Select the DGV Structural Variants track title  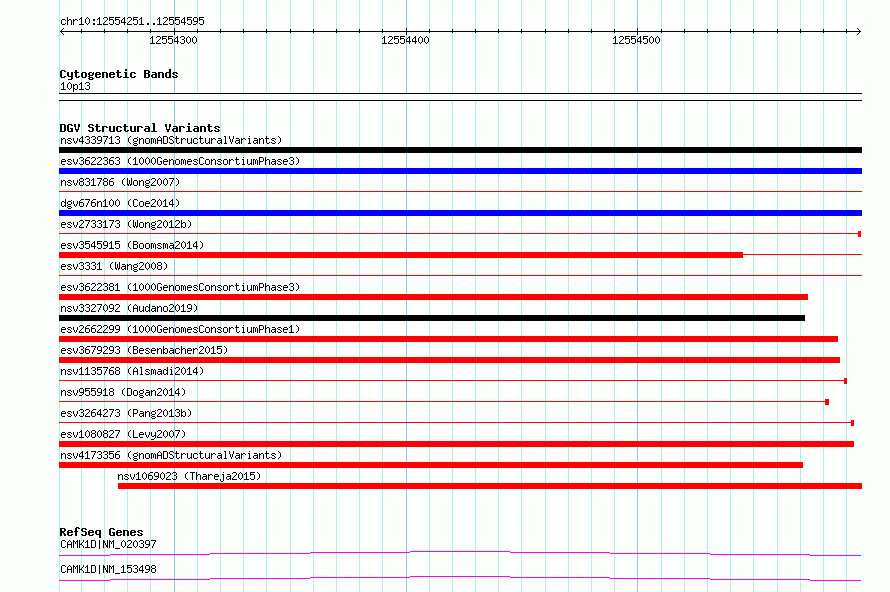click(140, 128)
